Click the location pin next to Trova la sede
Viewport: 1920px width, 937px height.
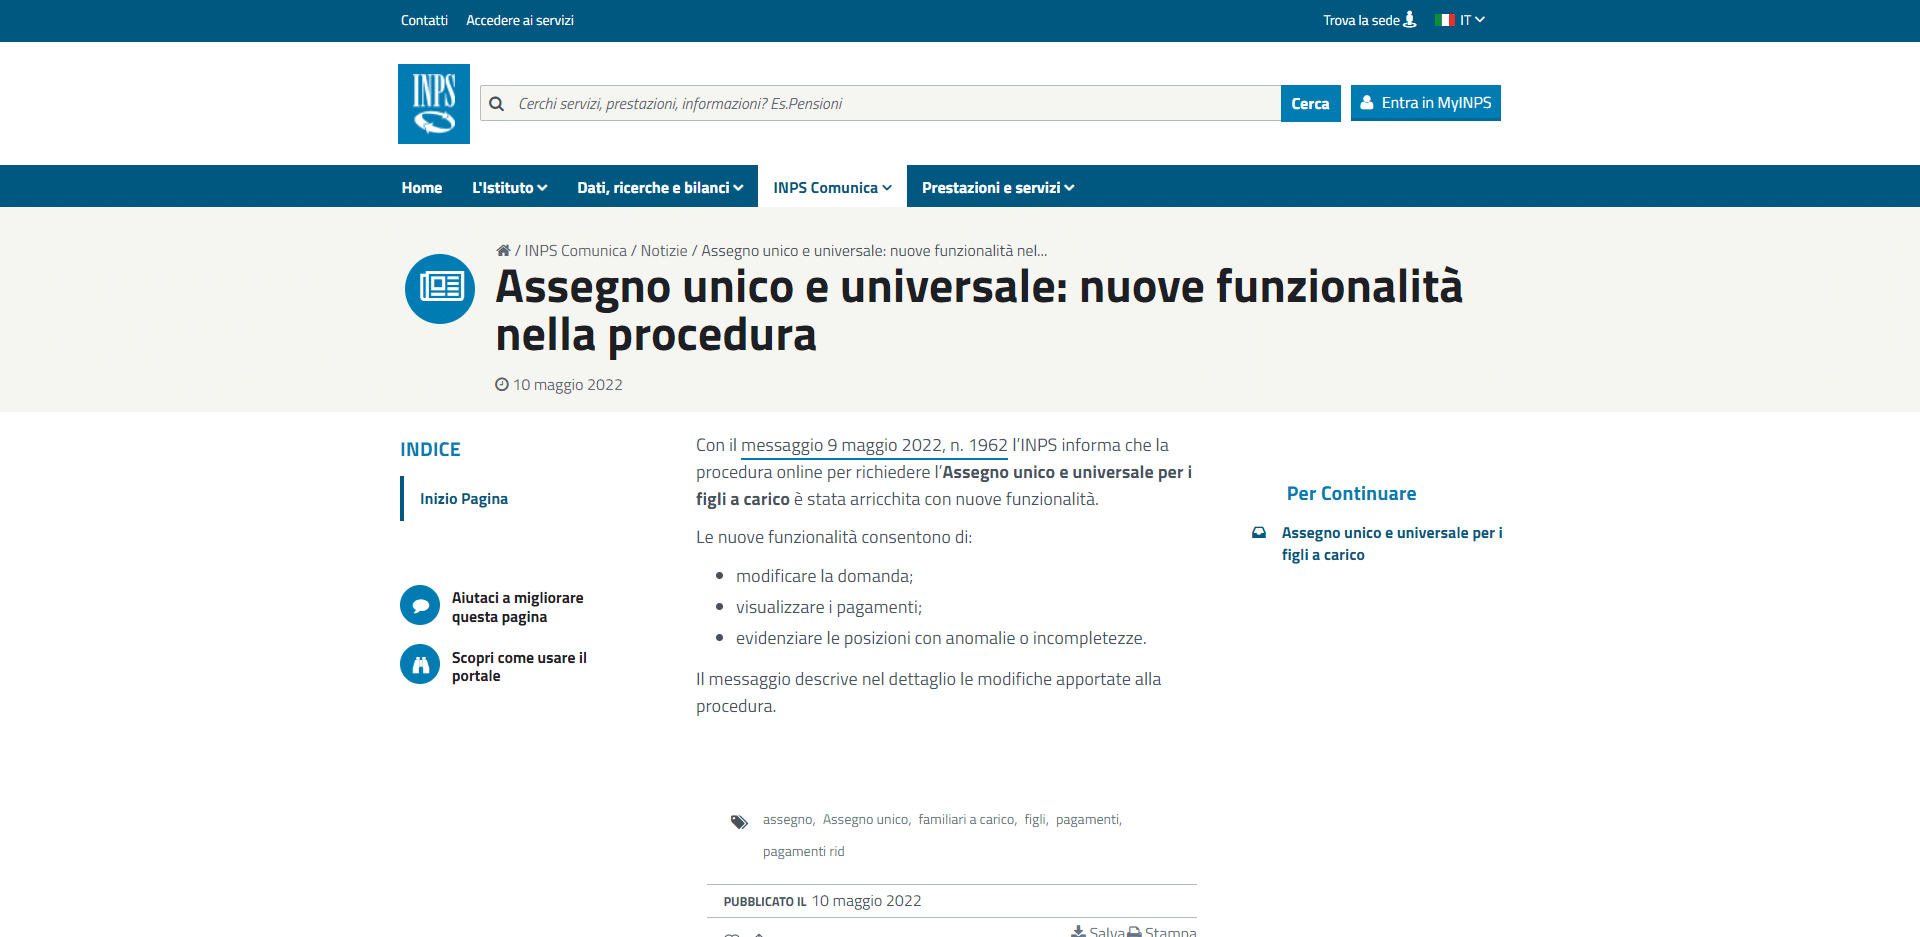[1410, 19]
